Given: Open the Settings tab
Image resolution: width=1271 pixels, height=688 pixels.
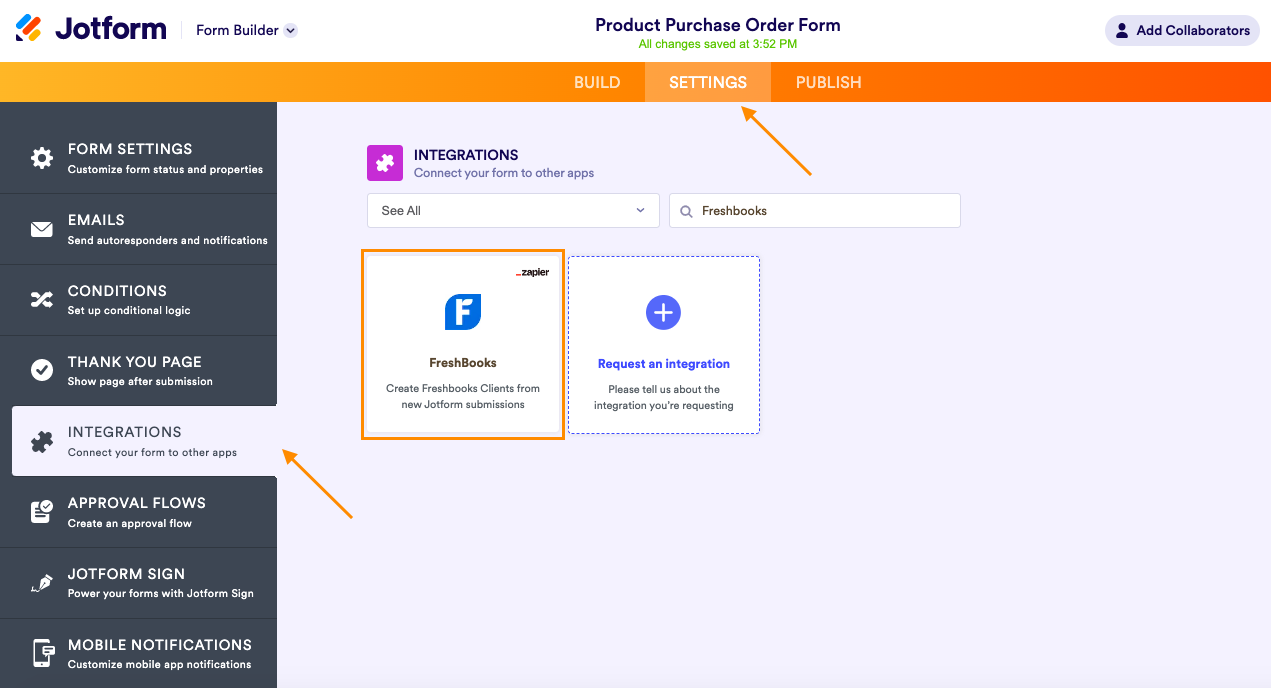Looking at the screenshot, I should tap(708, 82).
